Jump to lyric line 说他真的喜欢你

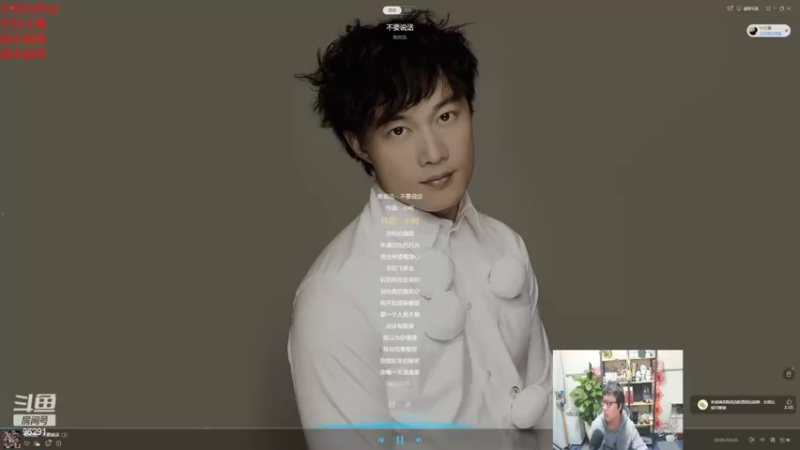tap(400, 292)
